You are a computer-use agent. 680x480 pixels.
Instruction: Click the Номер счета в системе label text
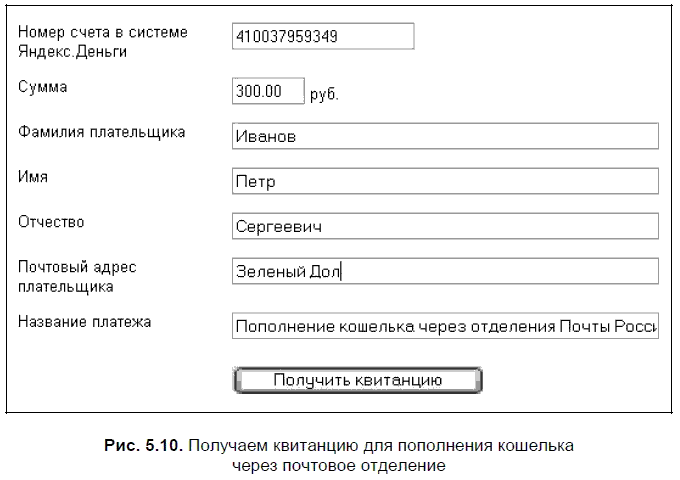click(x=103, y=33)
